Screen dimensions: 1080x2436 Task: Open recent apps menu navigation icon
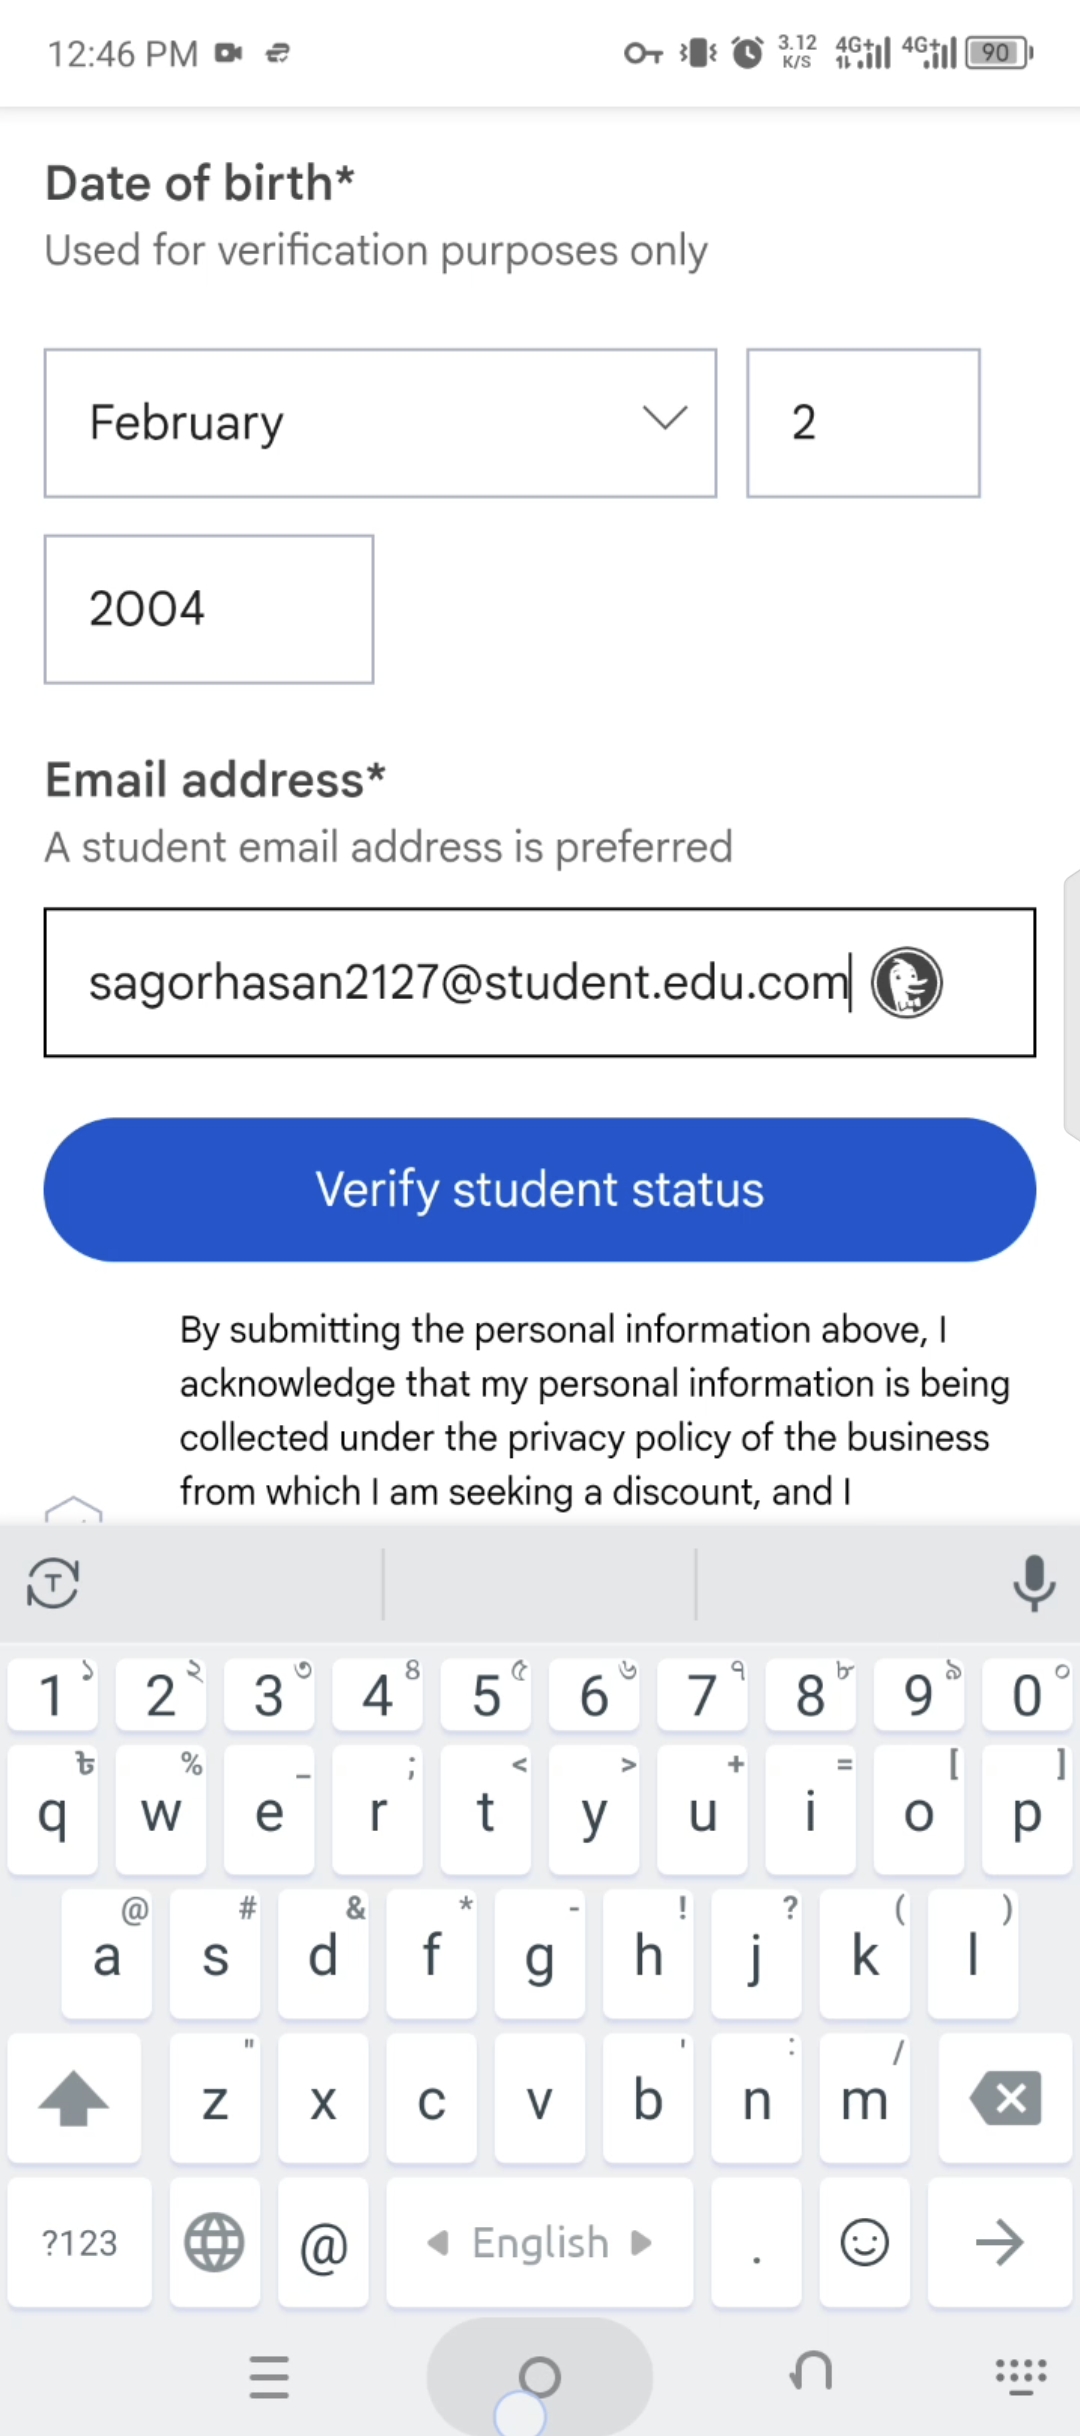pos(269,2376)
